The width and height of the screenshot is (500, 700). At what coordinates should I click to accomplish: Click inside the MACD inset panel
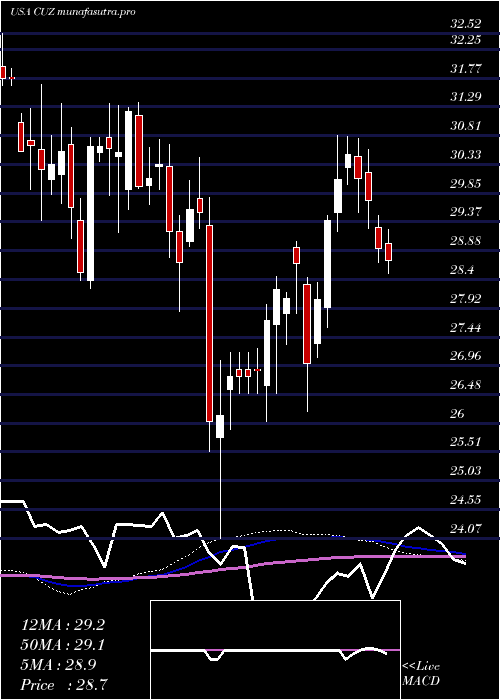[x=275, y=650]
